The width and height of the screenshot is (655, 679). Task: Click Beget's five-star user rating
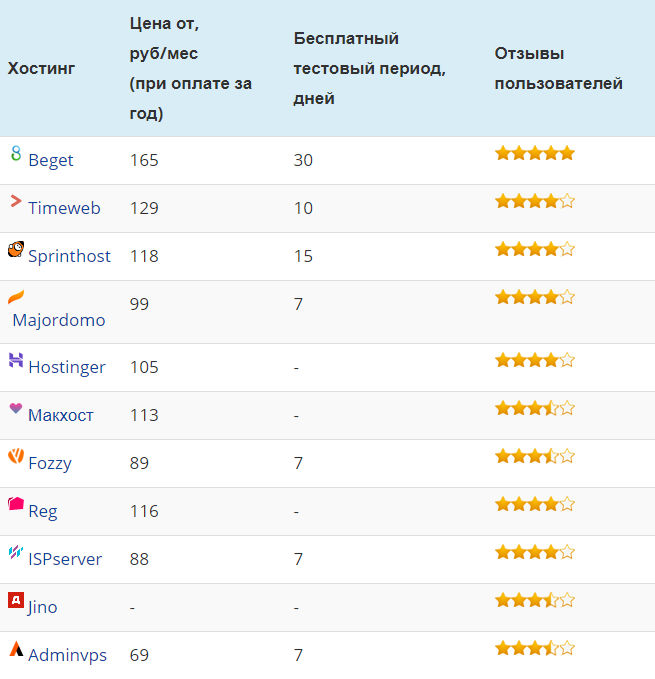[535, 154]
